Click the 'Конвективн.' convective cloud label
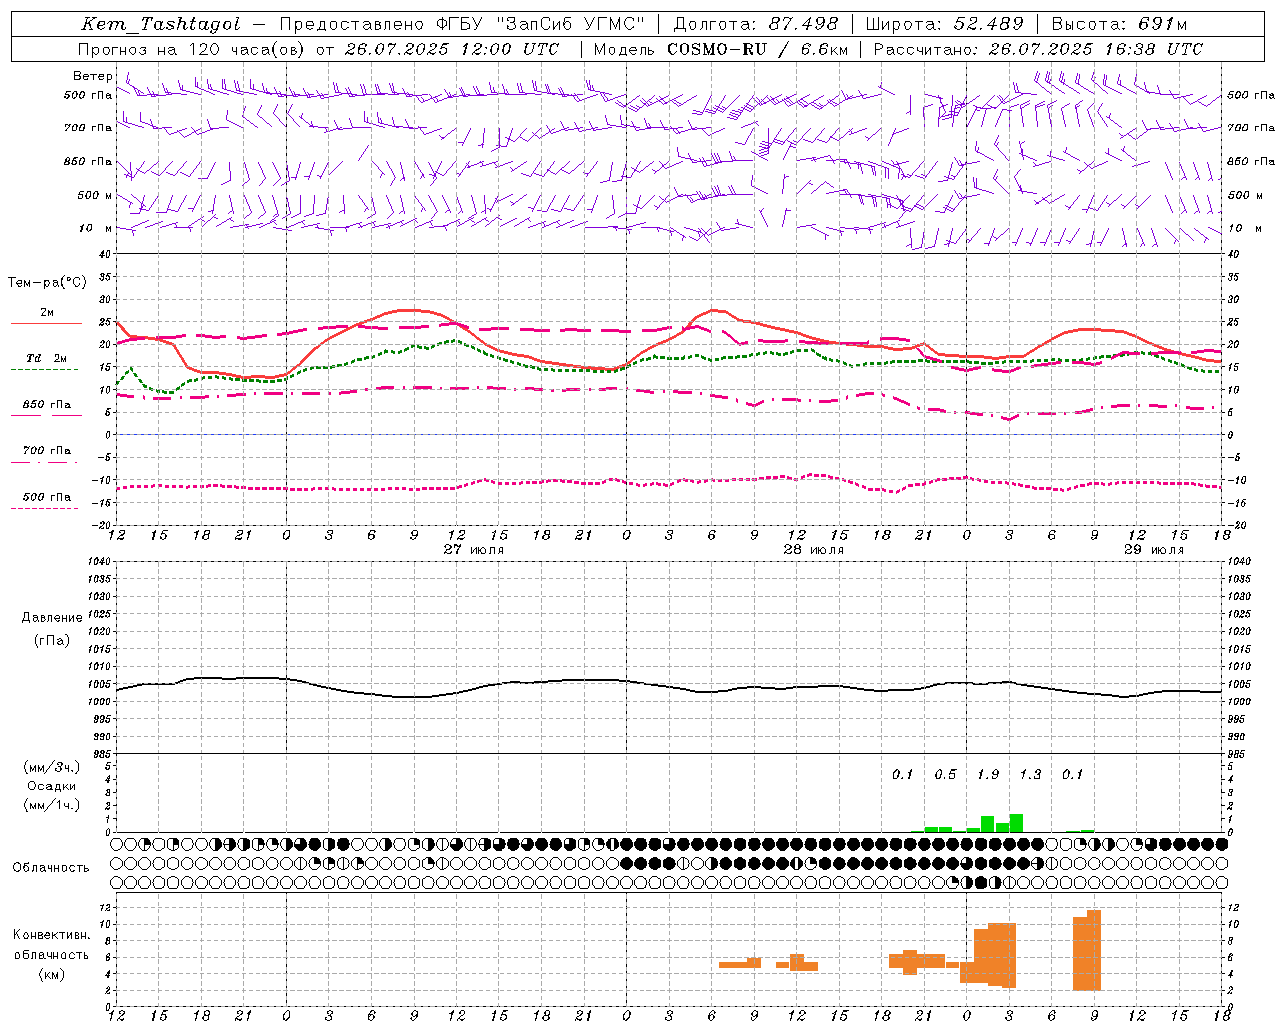The image size is (1280, 1024). 52,935
